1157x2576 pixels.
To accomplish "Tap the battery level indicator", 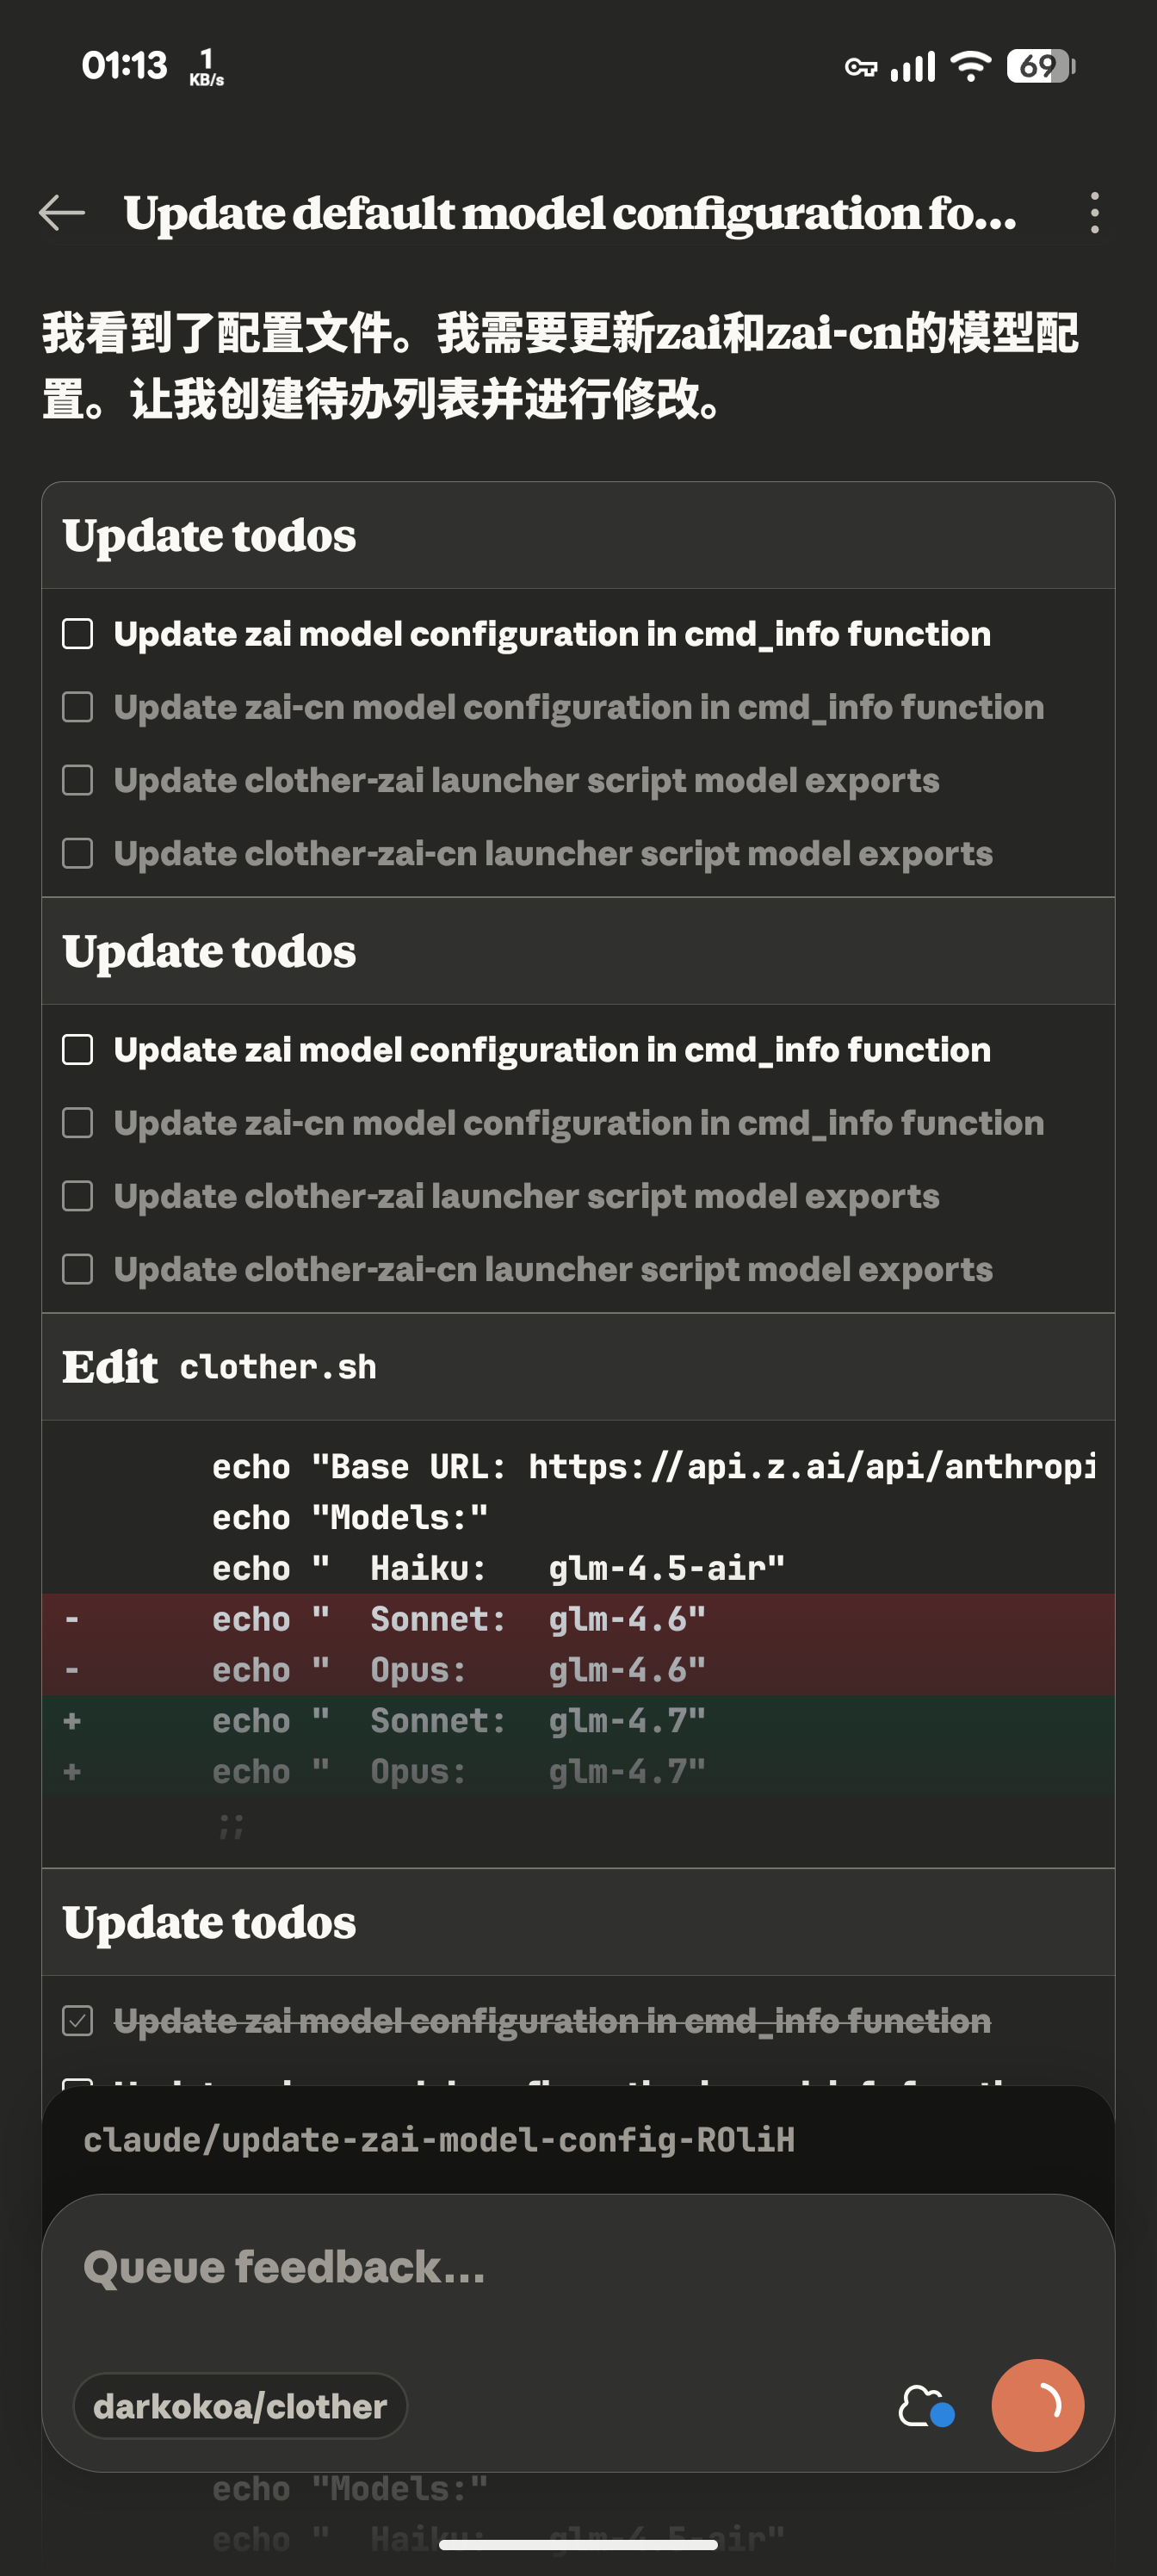I will pos(1040,66).
